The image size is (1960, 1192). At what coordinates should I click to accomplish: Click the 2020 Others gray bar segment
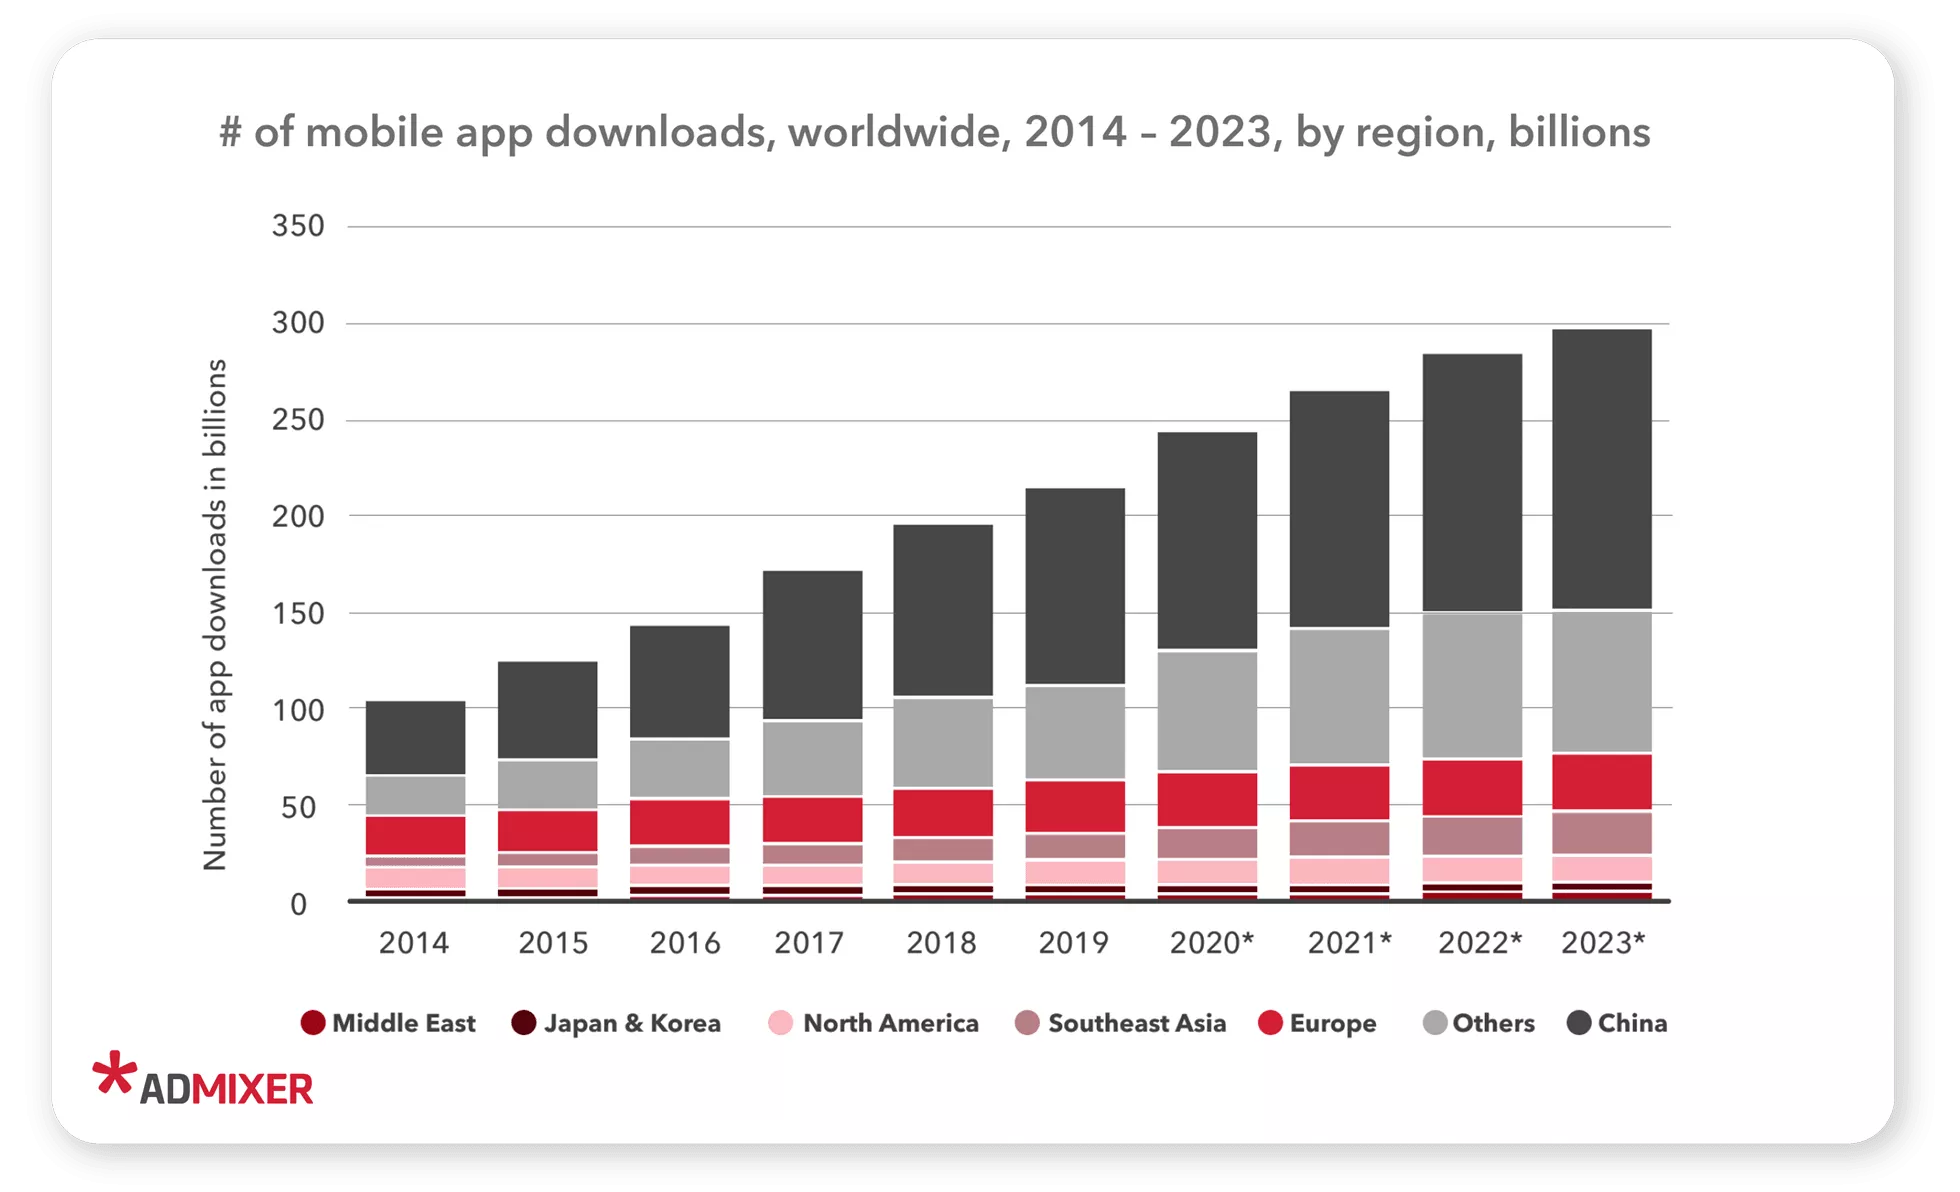tap(1207, 710)
